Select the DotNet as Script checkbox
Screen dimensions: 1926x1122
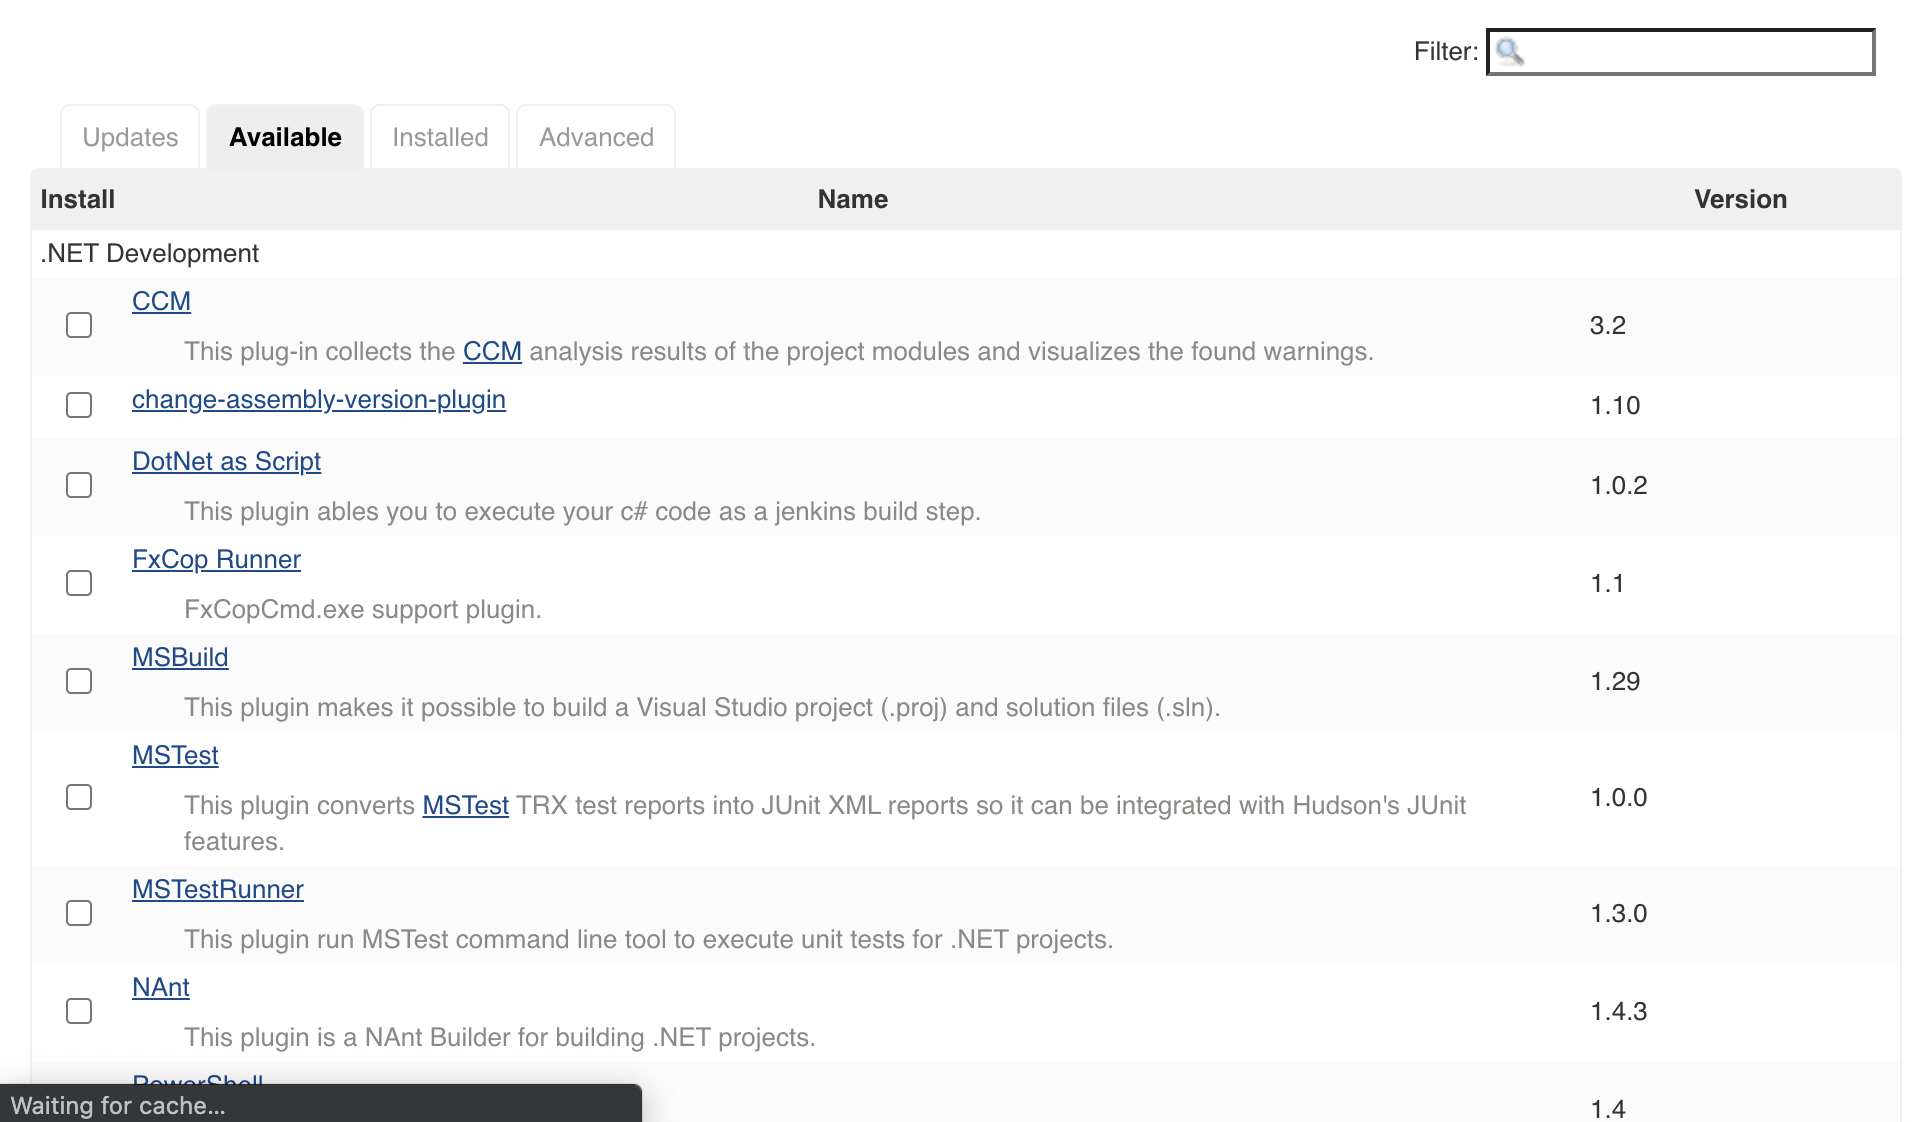coord(79,485)
